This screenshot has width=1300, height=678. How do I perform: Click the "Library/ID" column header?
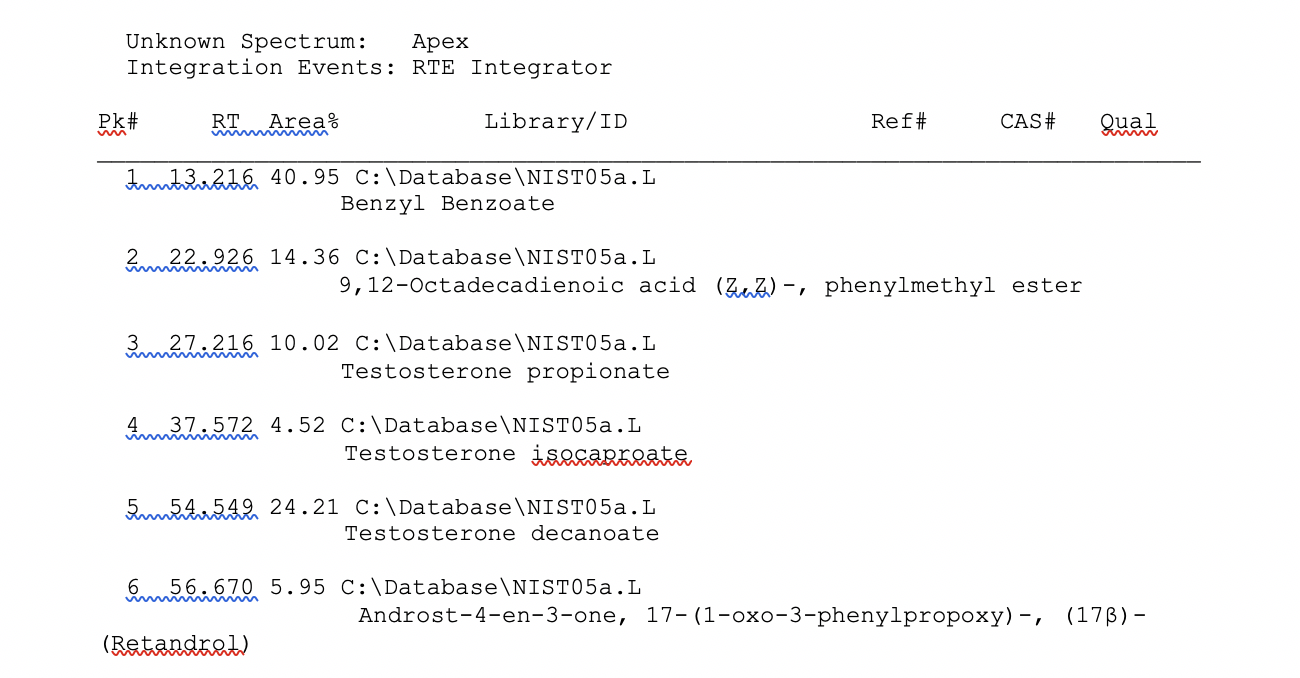pyautogui.click(x=556, y=122)
